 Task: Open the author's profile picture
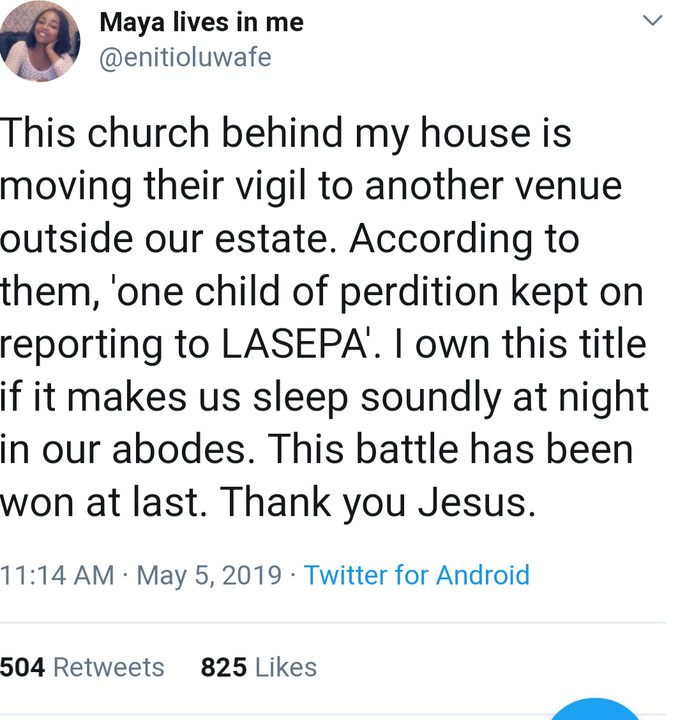pos(40,41)
